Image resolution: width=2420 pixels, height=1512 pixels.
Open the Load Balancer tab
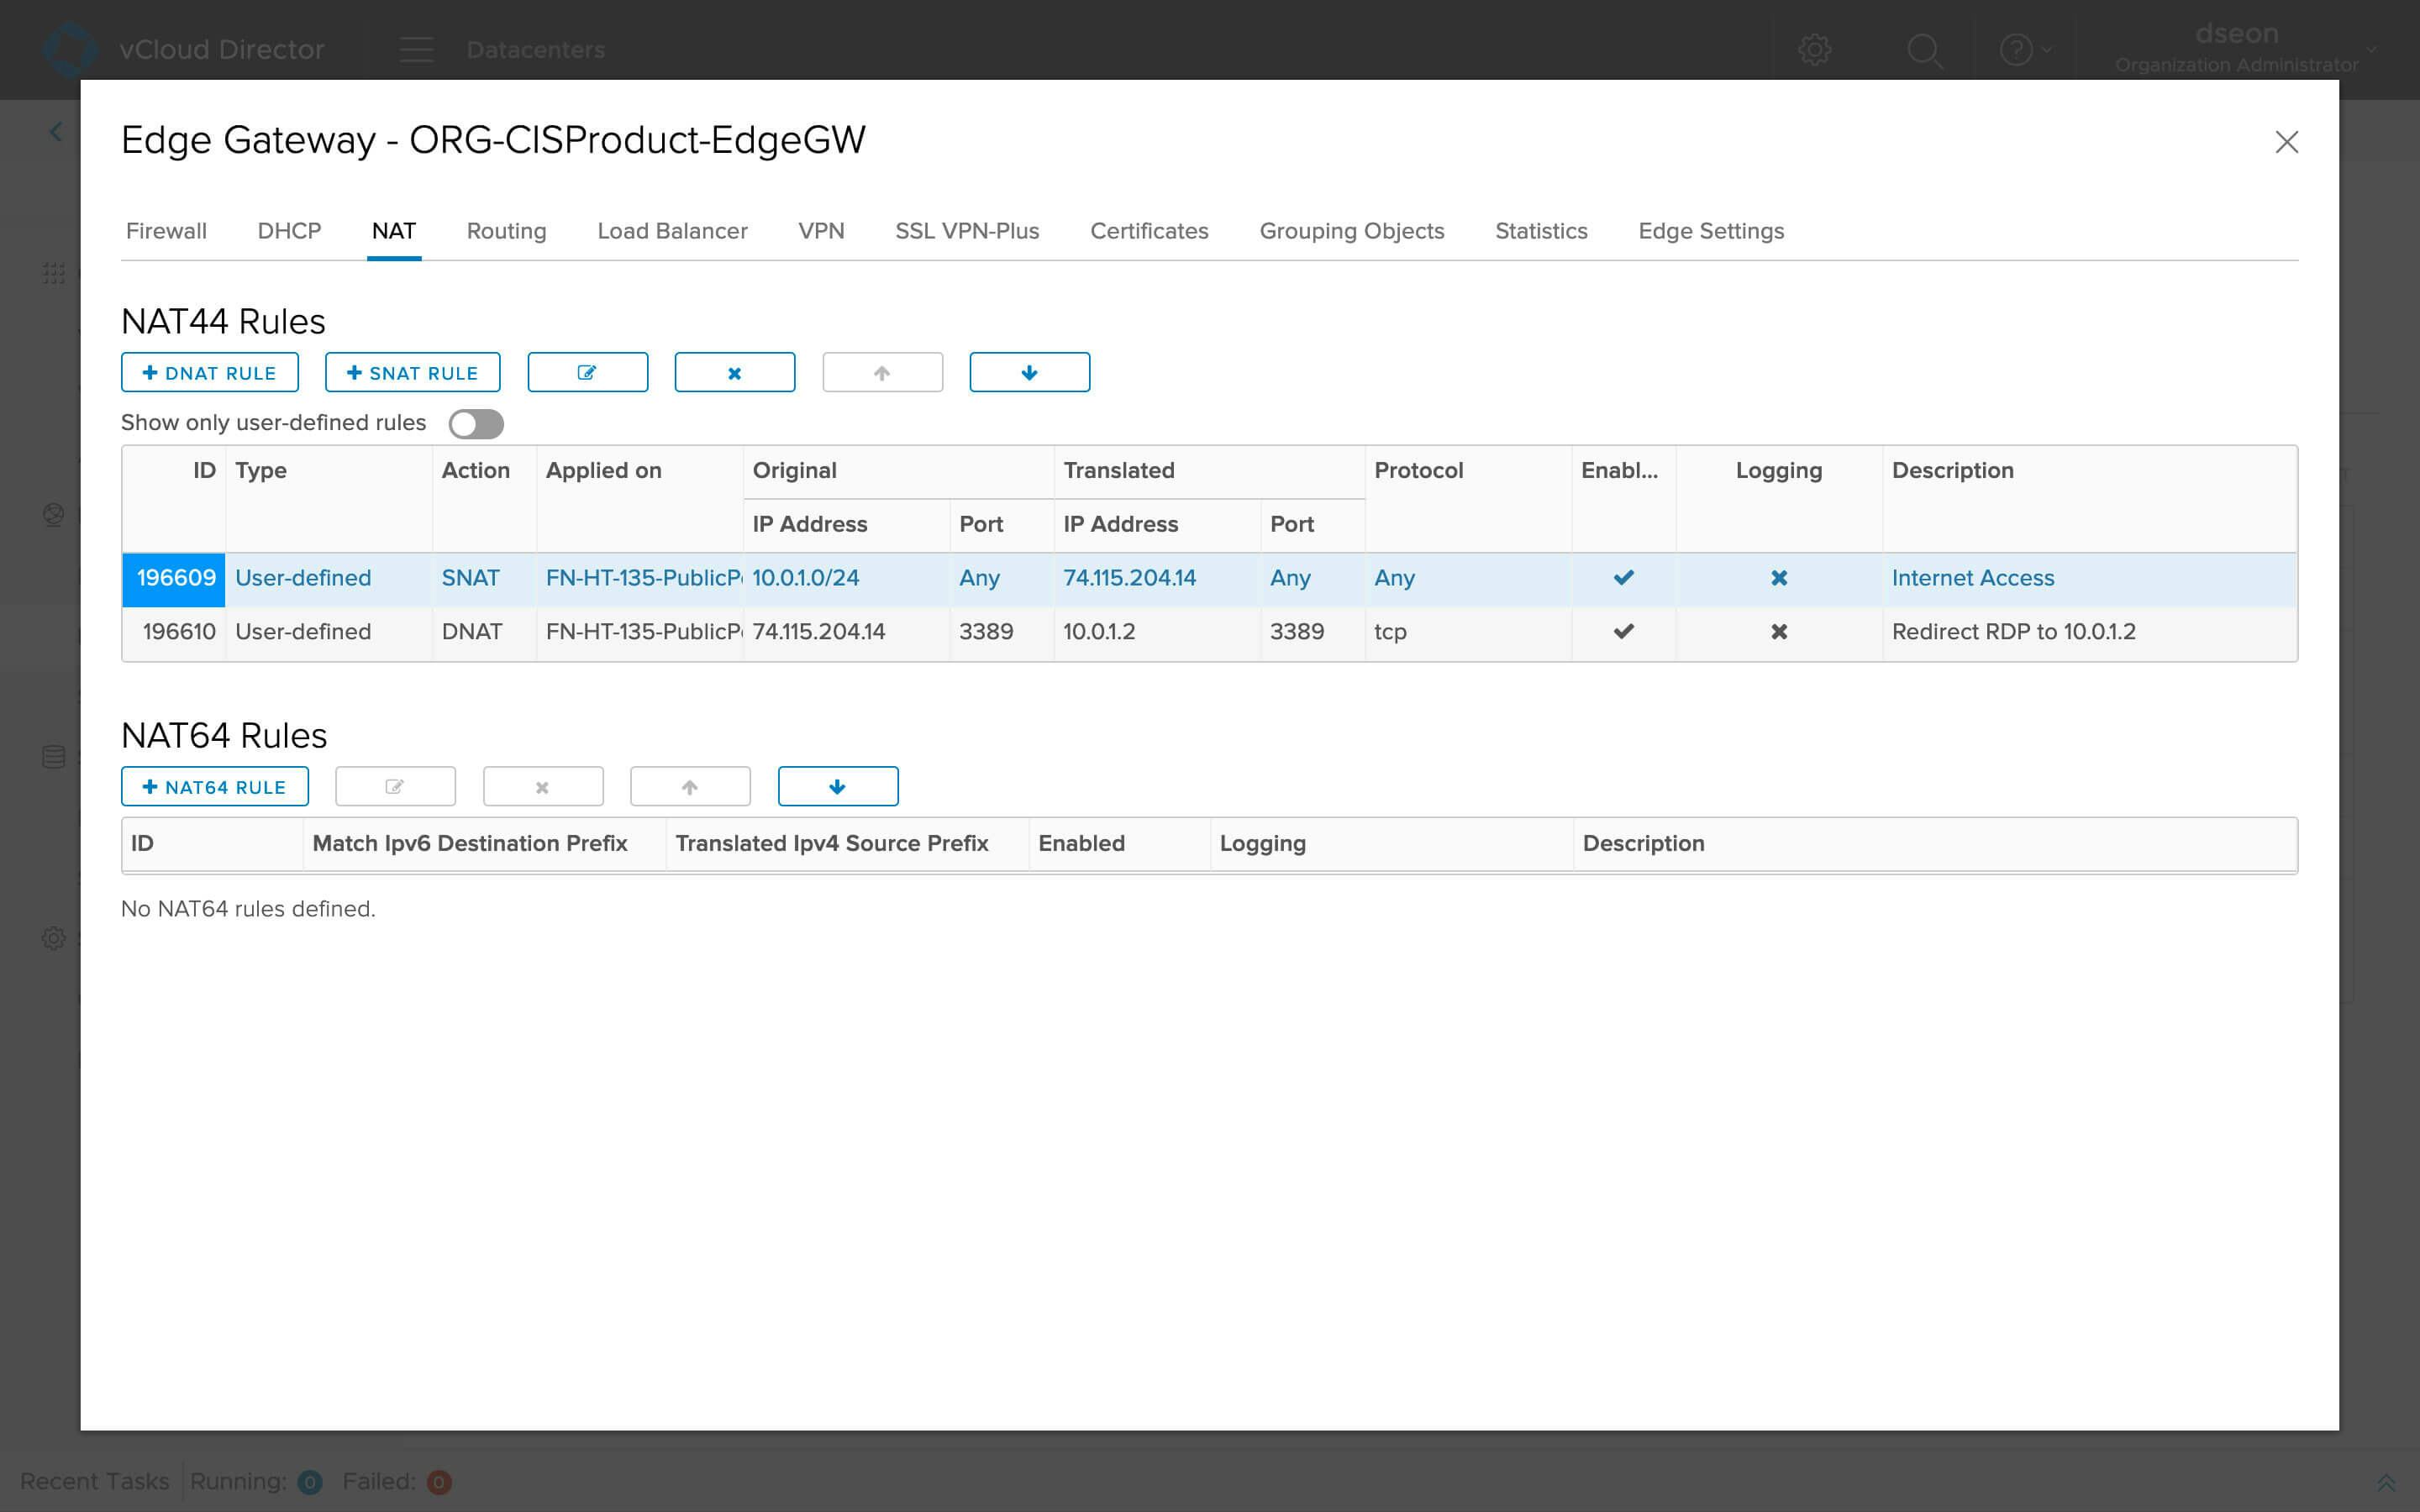point(672,231)
